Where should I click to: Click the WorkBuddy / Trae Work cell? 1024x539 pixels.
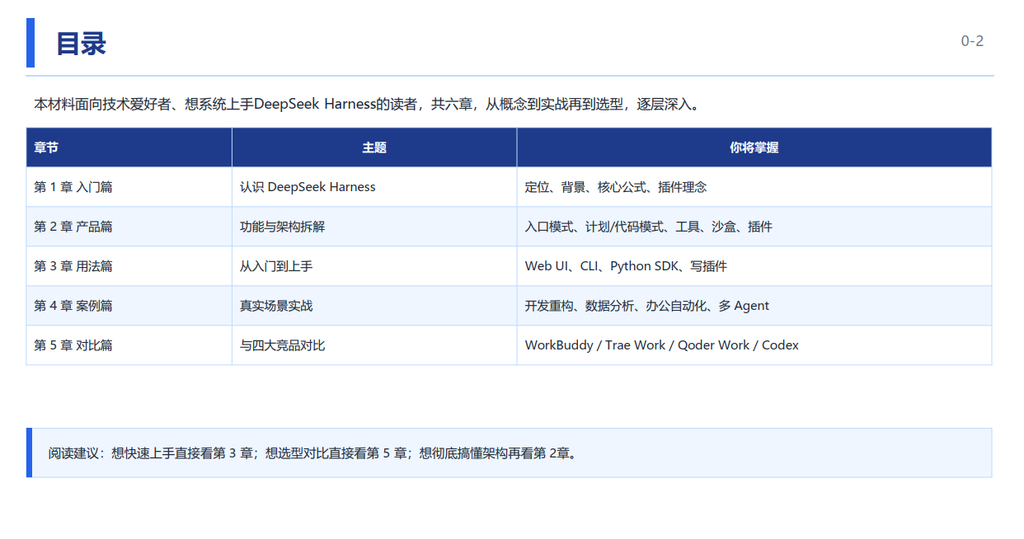point(754,345)
